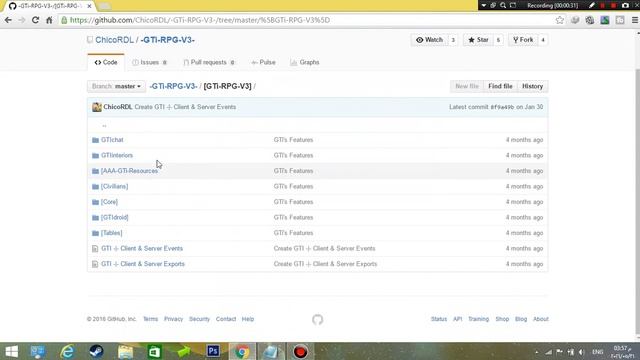This screenshot has width=640, height=360.
Task: Click the browser Back arrow
Action: (x=8, y=20)
